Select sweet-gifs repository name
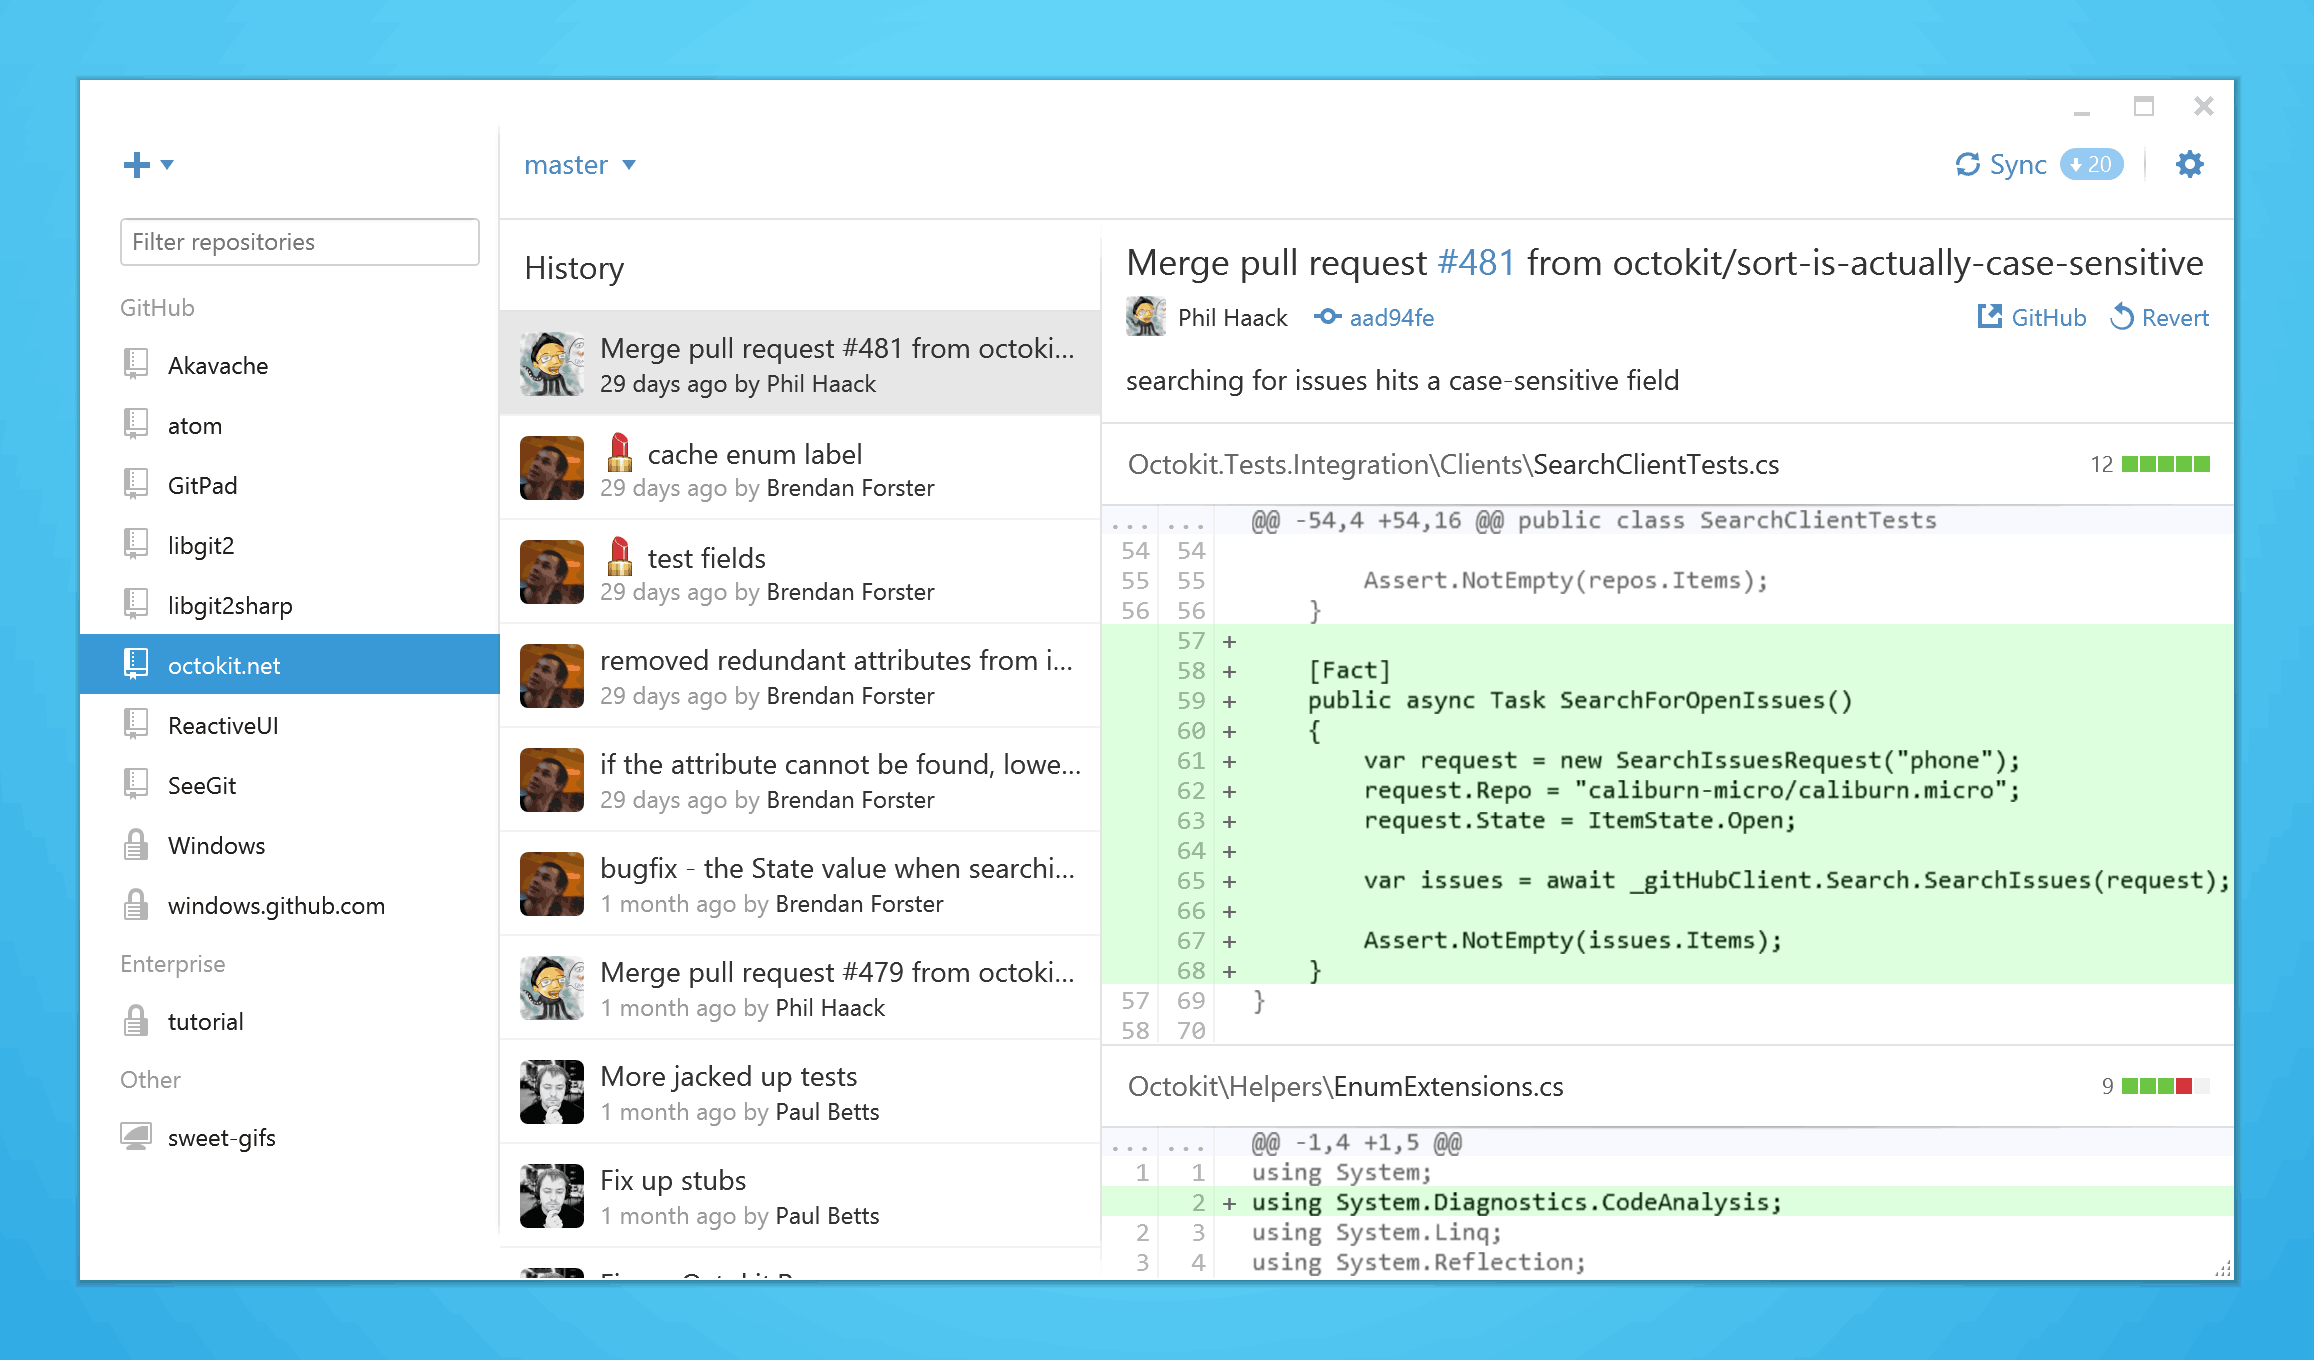Viewport: 2314px width, 1360px height. click(222, 1138)
